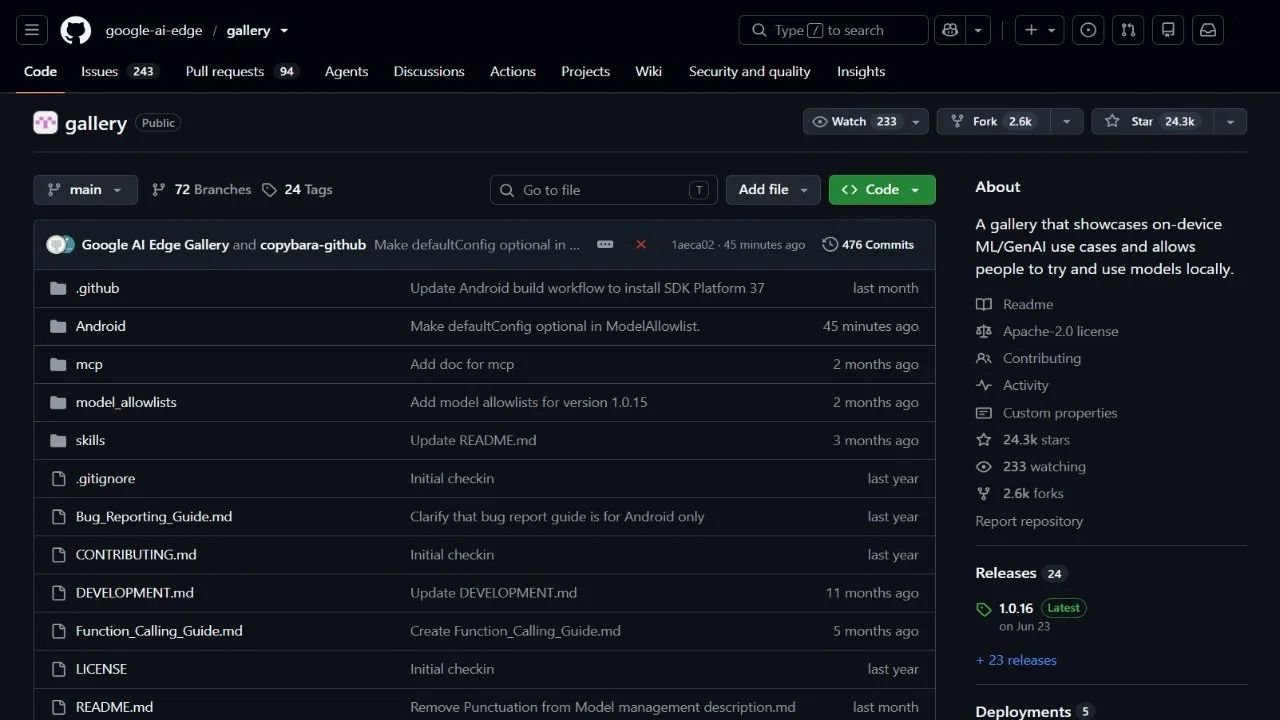
Task: Click the star icon beside 24.3k stars
Action: point(984,440)
